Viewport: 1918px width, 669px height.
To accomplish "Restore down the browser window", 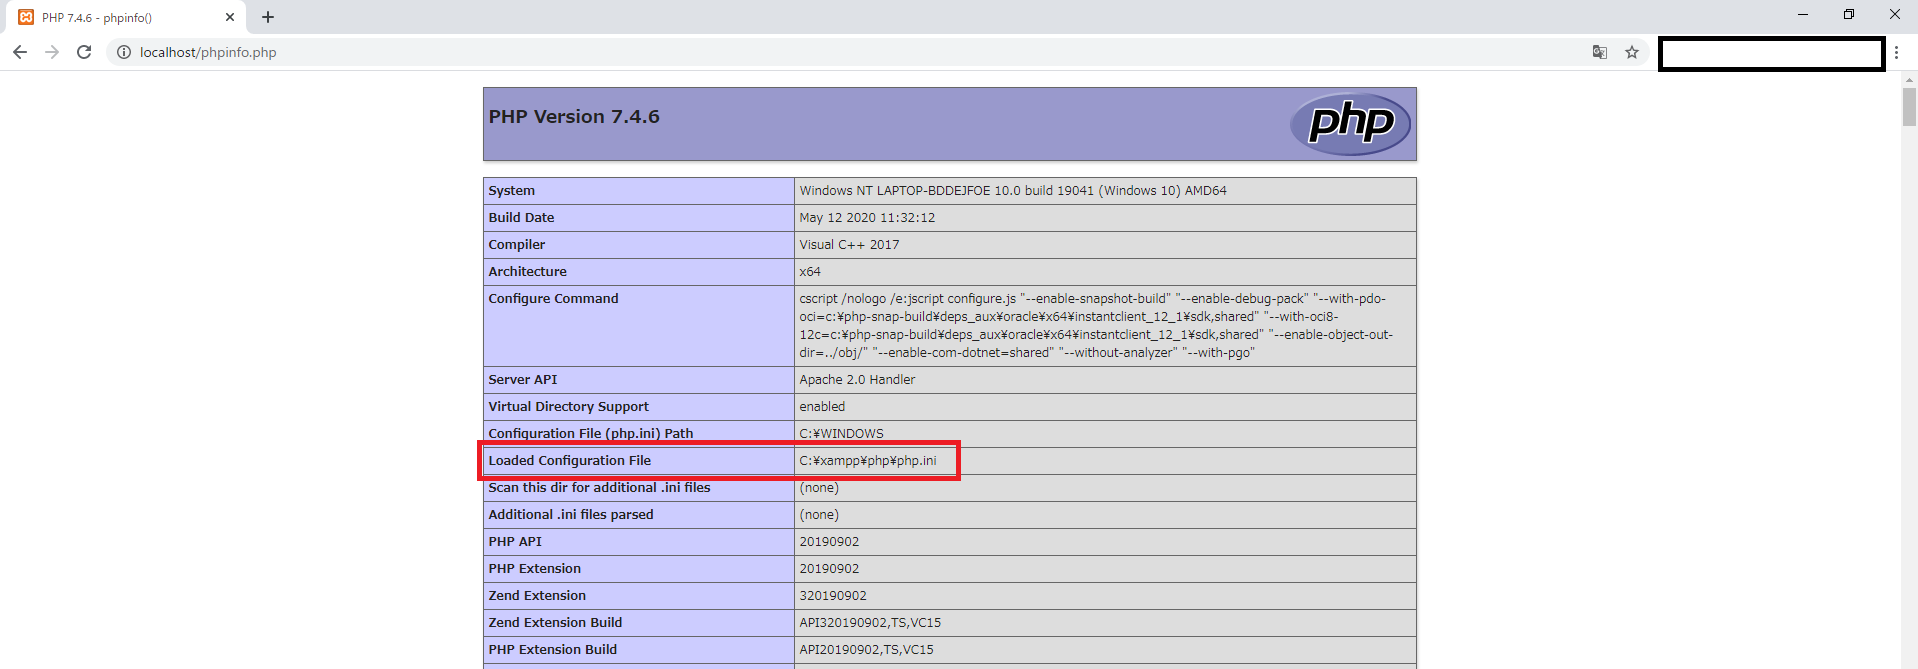I will 1849,15.
